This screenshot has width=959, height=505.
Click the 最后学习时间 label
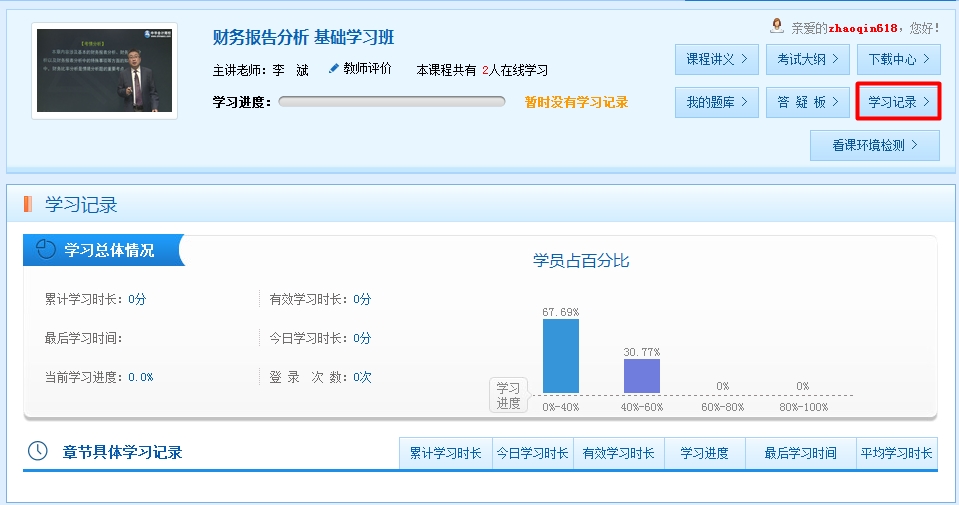(x=83, y=338)
